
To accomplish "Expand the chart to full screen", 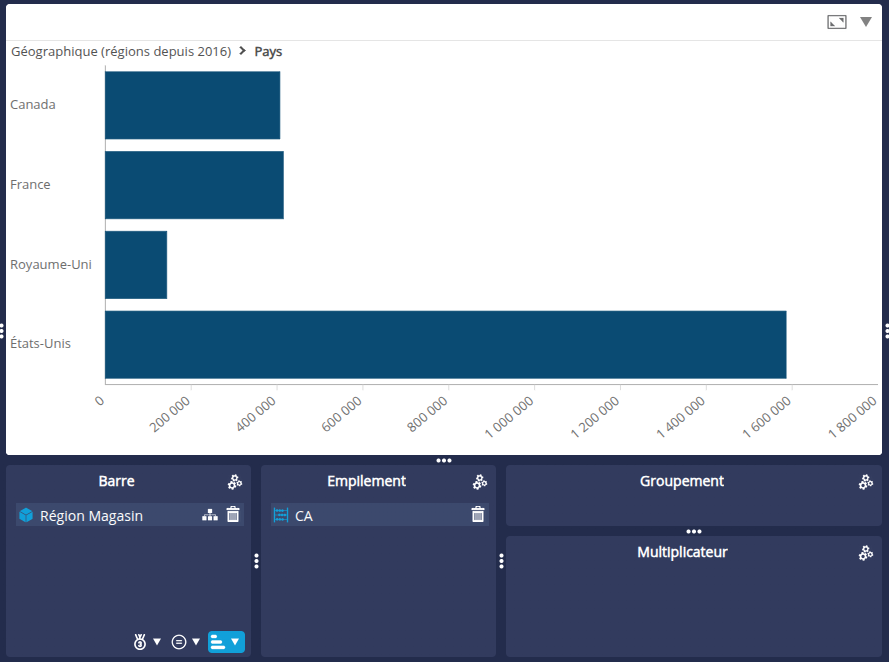I will coord(837,22).
